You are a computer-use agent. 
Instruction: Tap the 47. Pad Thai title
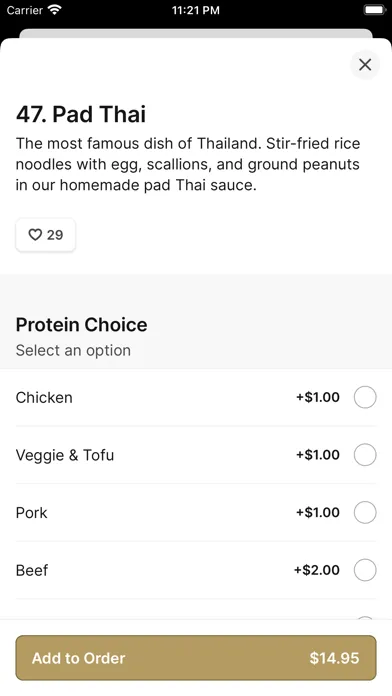[x=81, y=114]
